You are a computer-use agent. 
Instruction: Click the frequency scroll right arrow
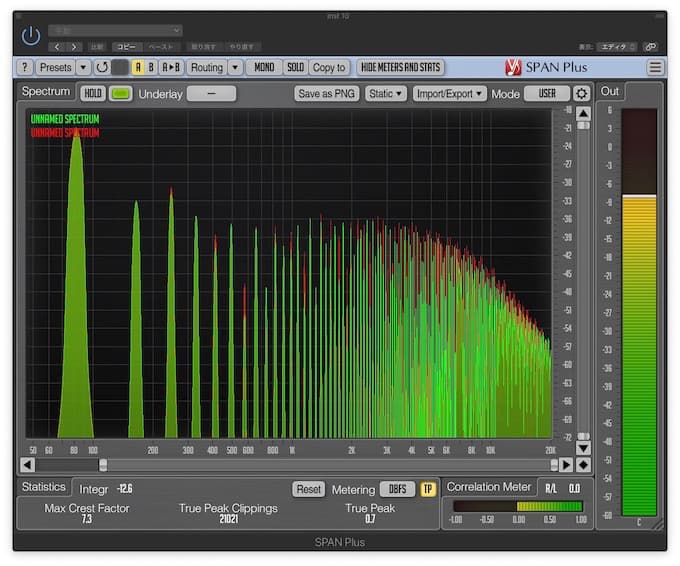click(566, 465)
